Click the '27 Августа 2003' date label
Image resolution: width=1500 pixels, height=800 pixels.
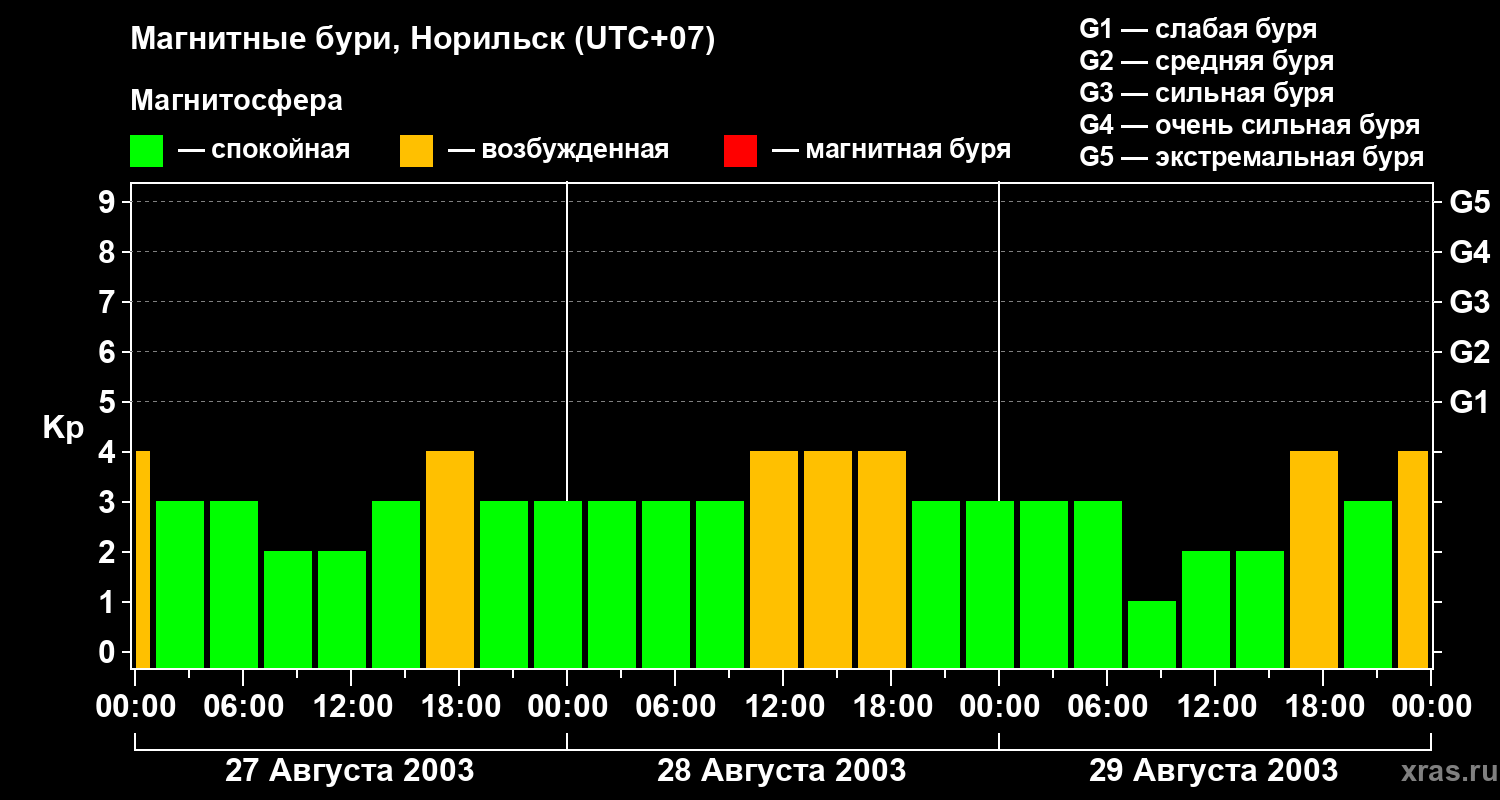click(350, 771)
